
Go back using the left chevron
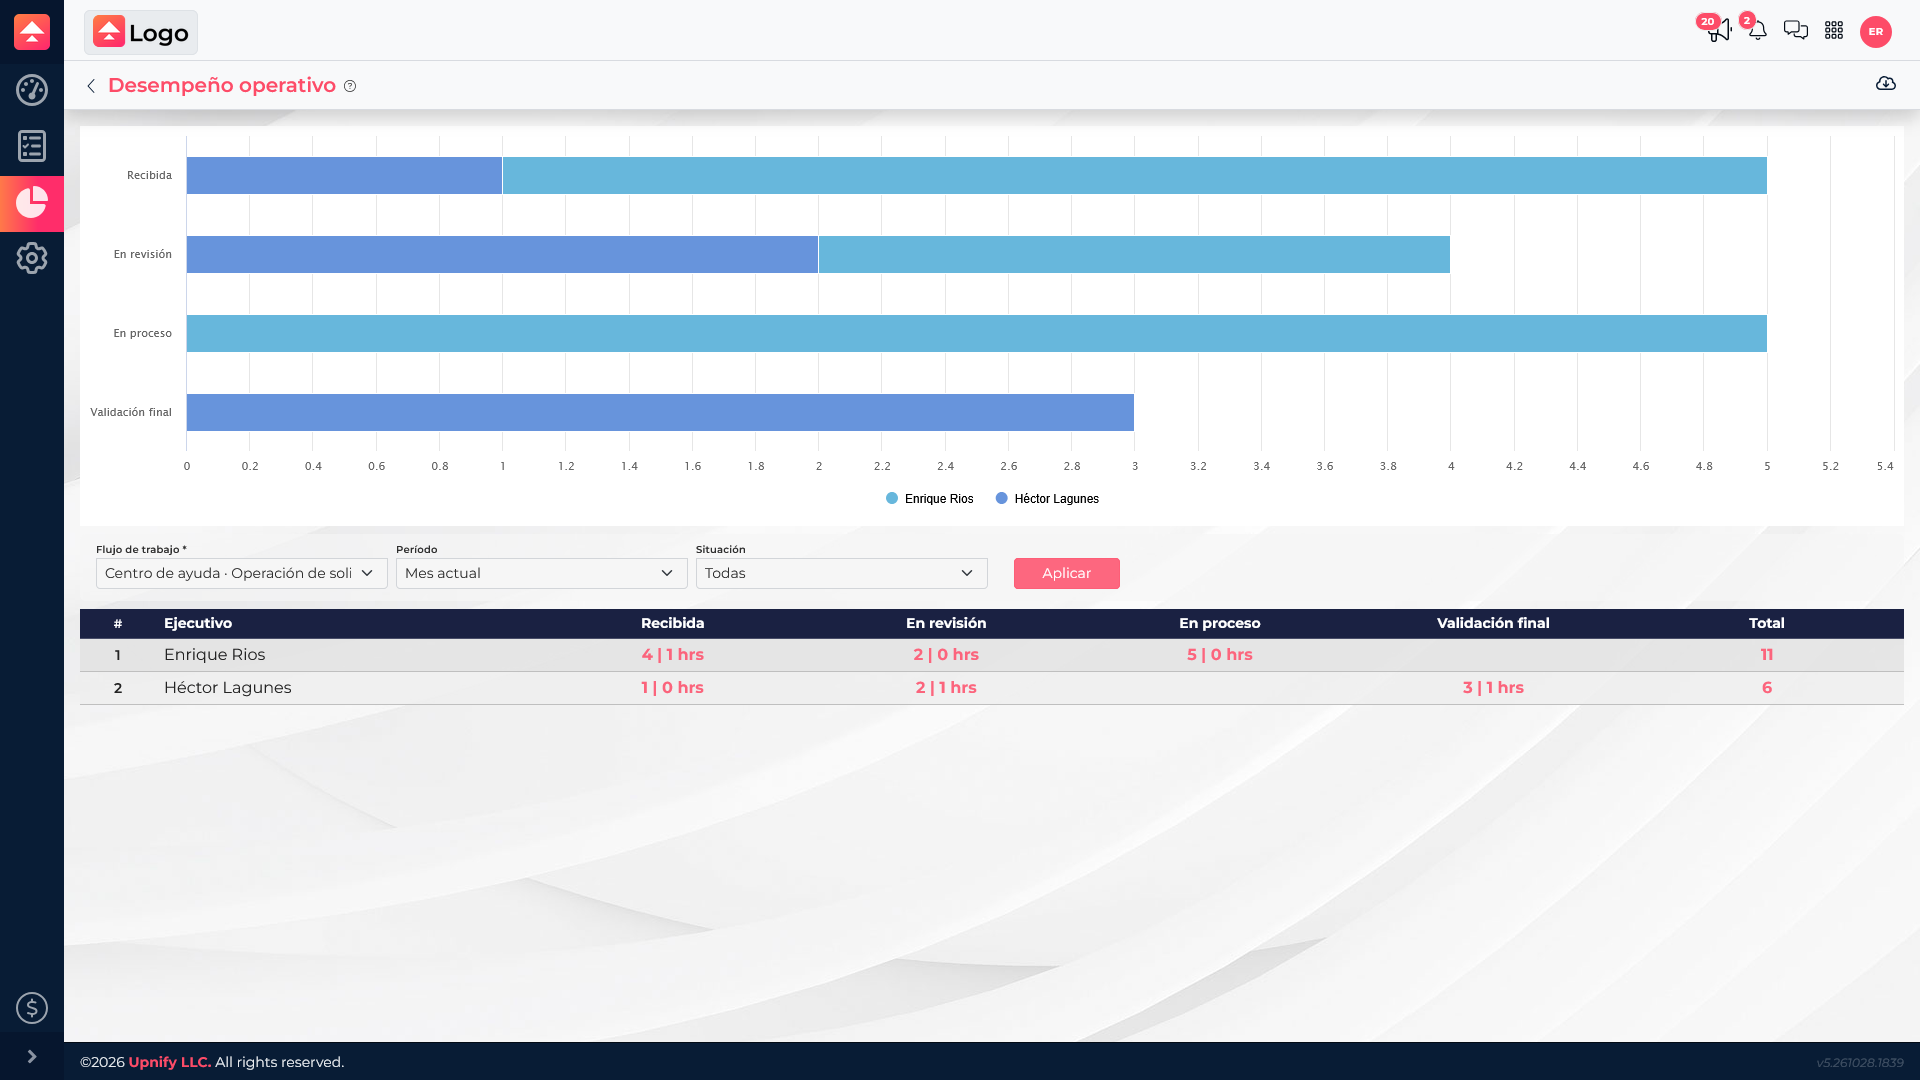click(x=91, y=86)
